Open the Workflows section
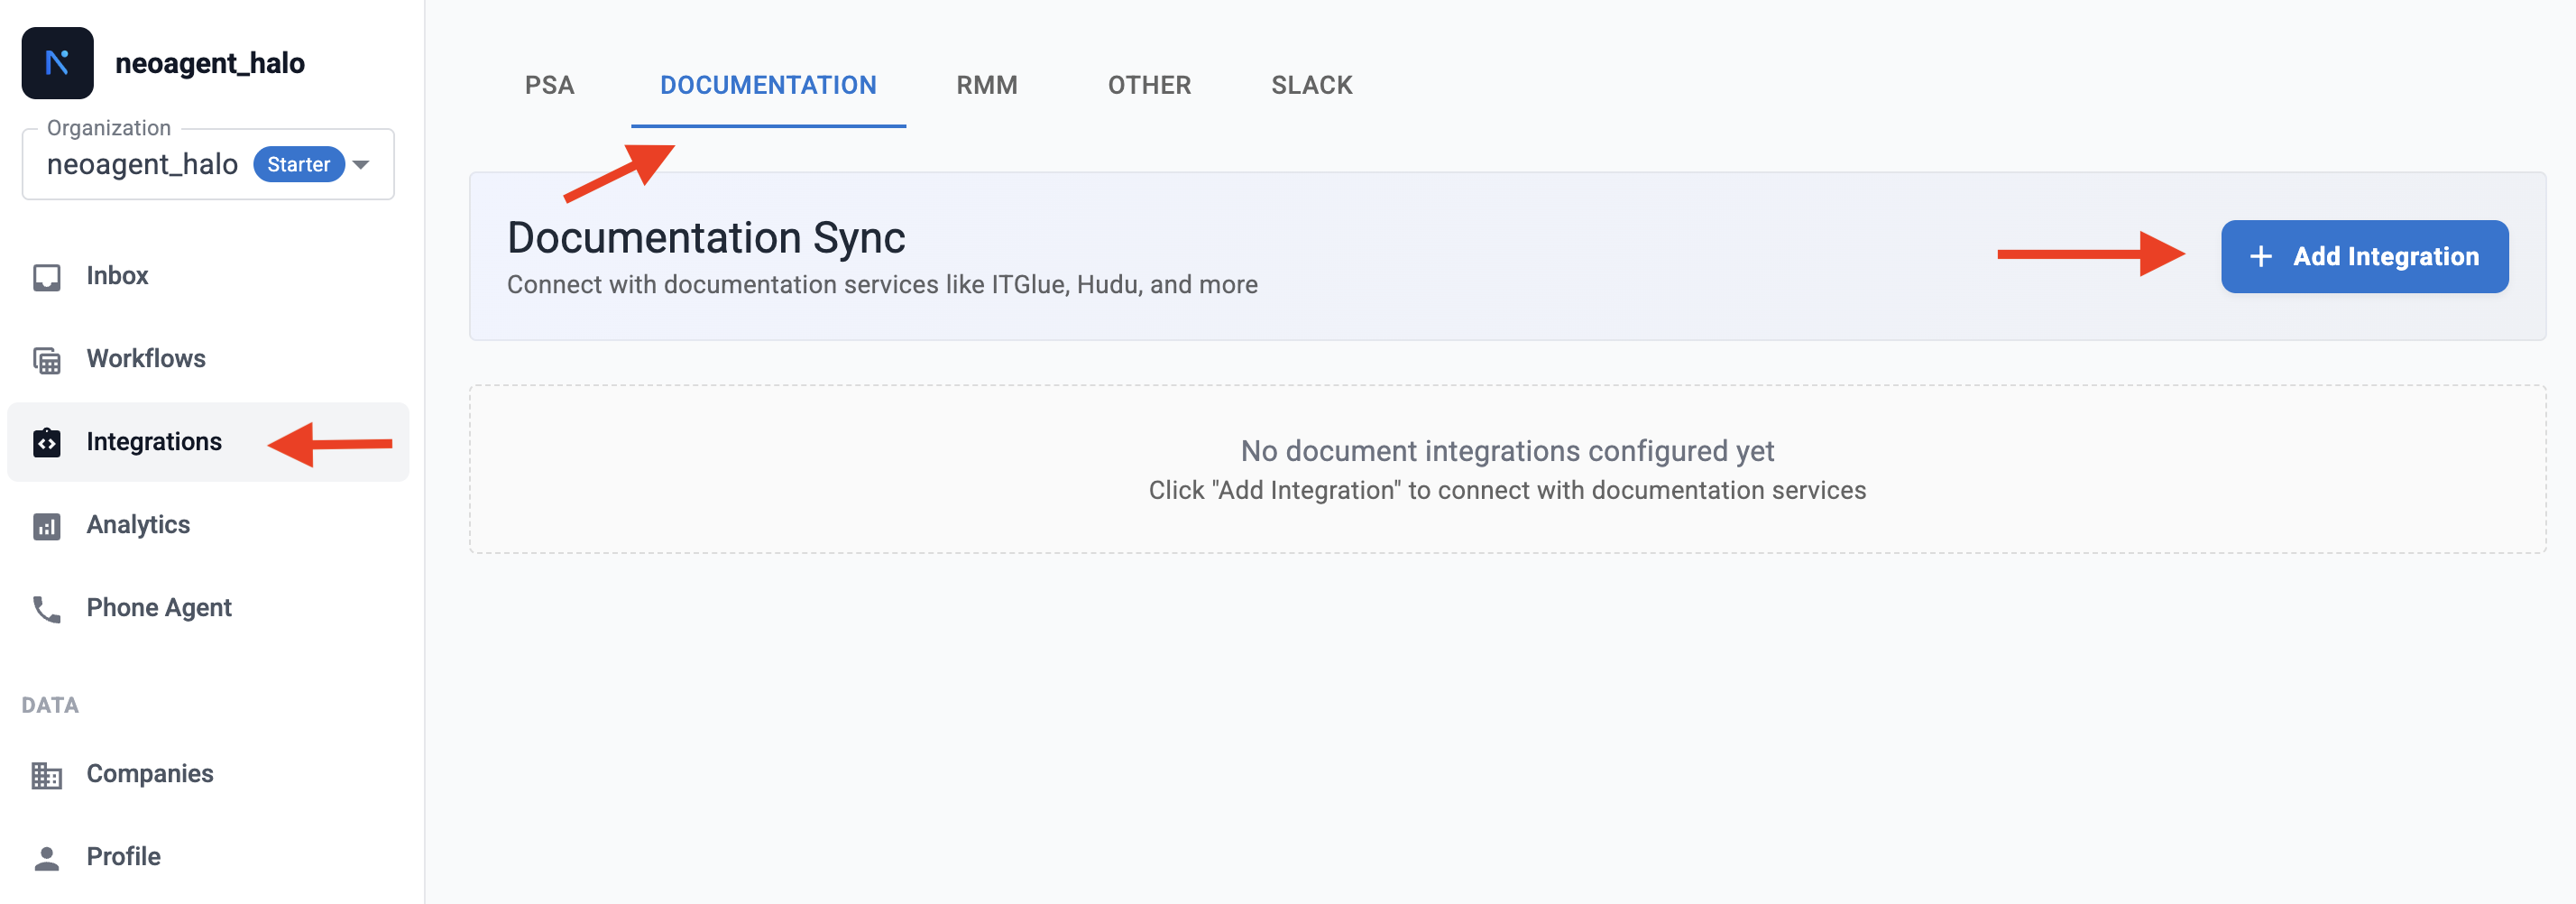Image resolution: width=2576 pixels, height=904 pixels. (146, 358)
